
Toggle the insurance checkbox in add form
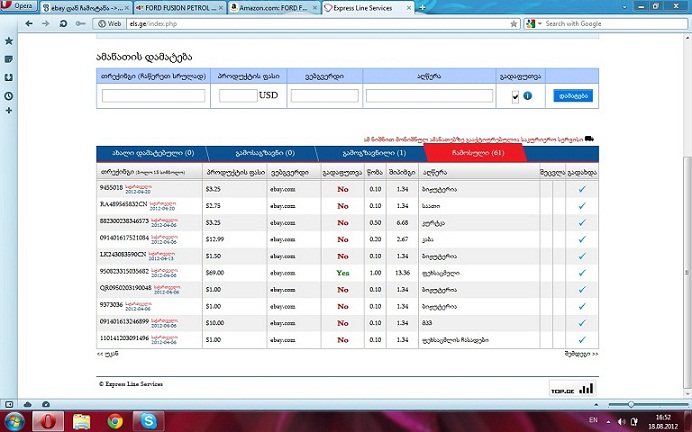click(515, 97)
